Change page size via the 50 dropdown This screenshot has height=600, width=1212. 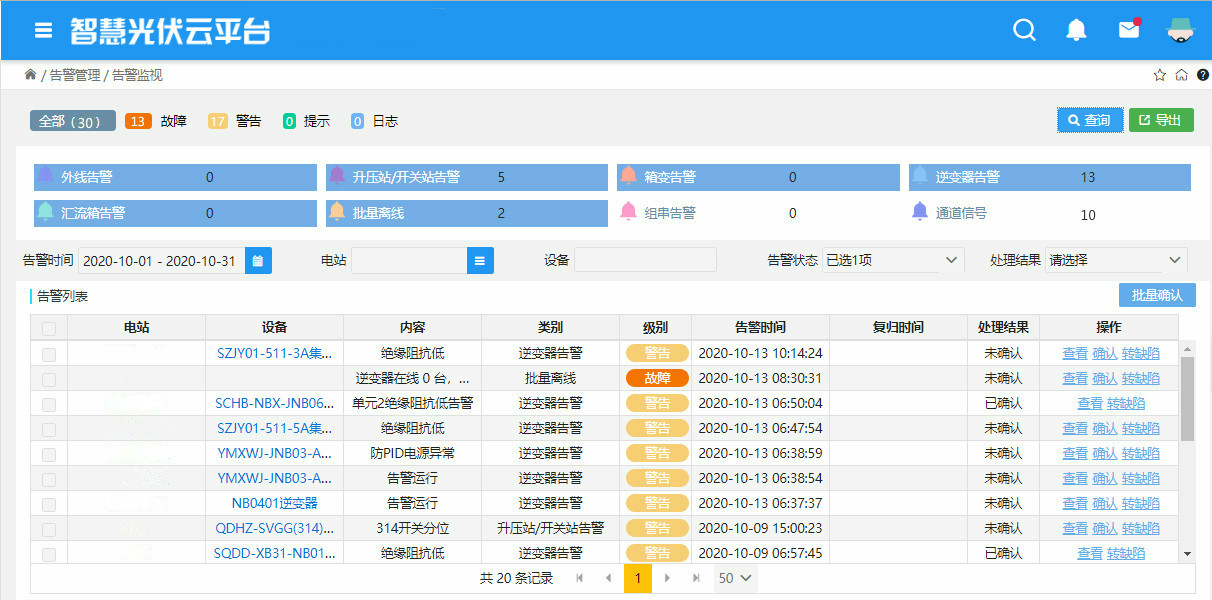735,578
